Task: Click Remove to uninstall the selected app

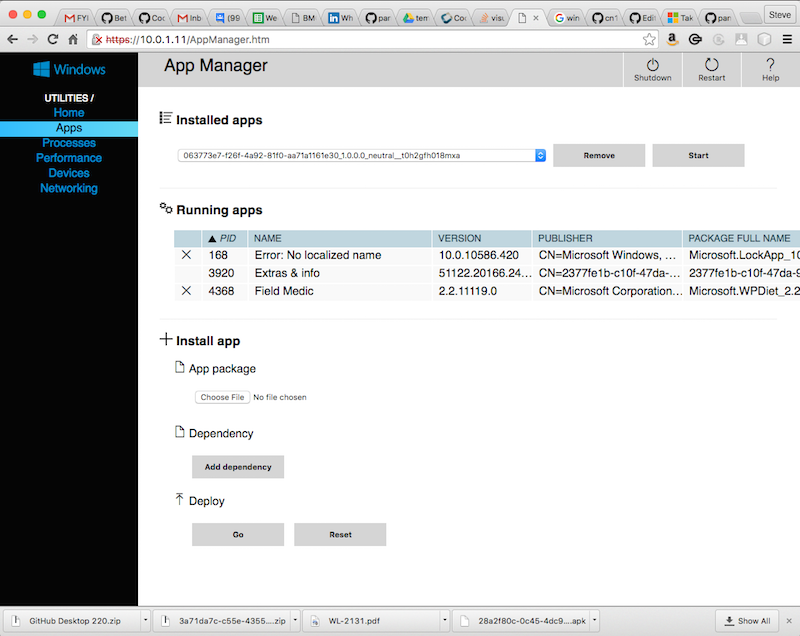Action: point(598,155)
